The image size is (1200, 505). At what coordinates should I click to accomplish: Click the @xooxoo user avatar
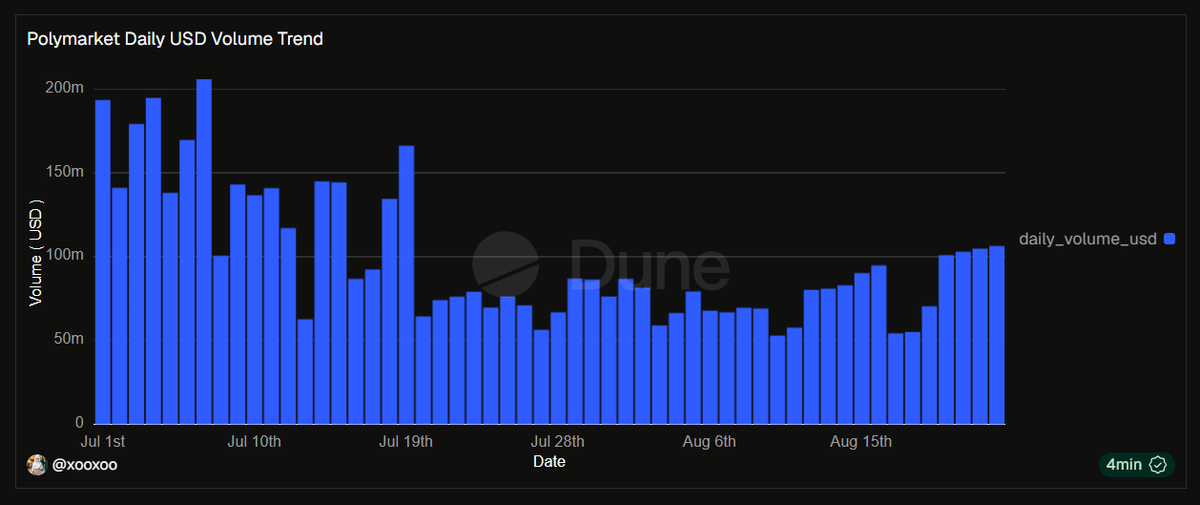(36, 465)
